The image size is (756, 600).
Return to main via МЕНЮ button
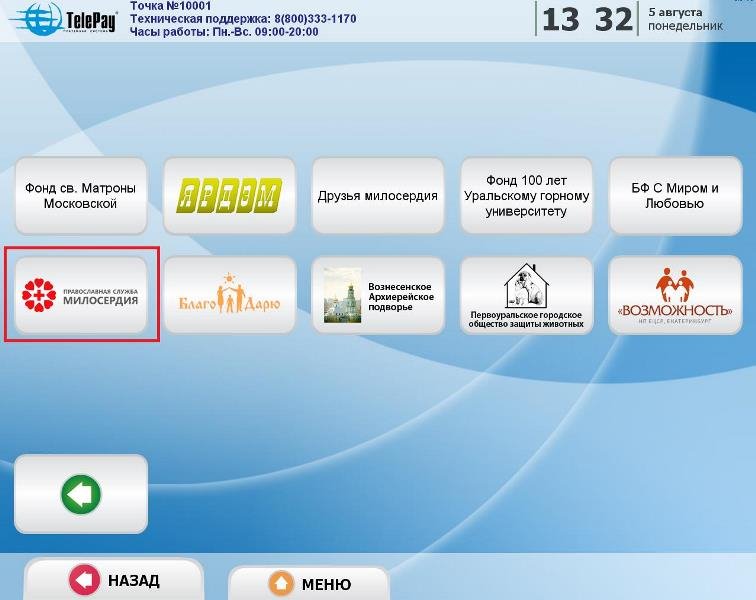coord(309,584)
